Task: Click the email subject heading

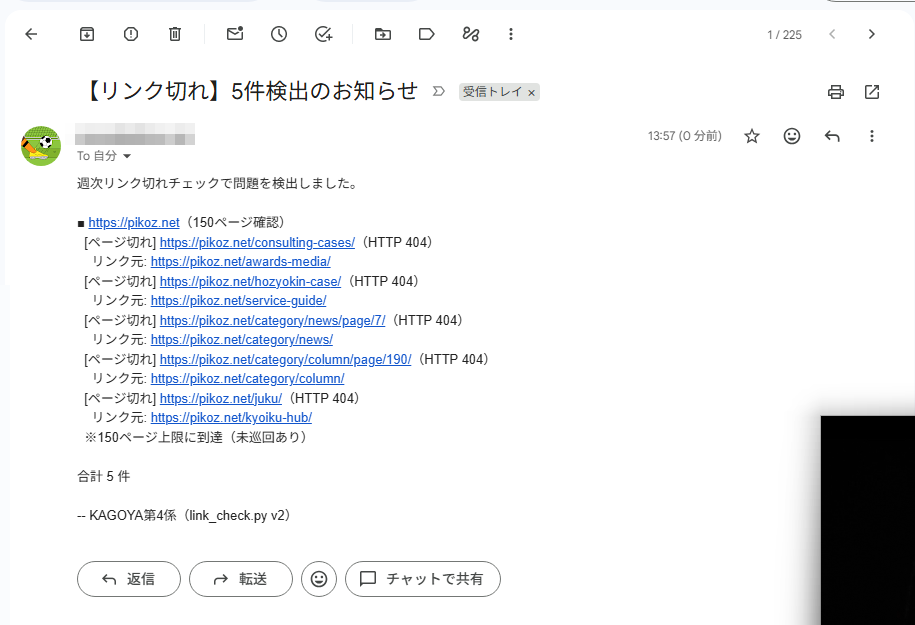Action: click(251, 91)
